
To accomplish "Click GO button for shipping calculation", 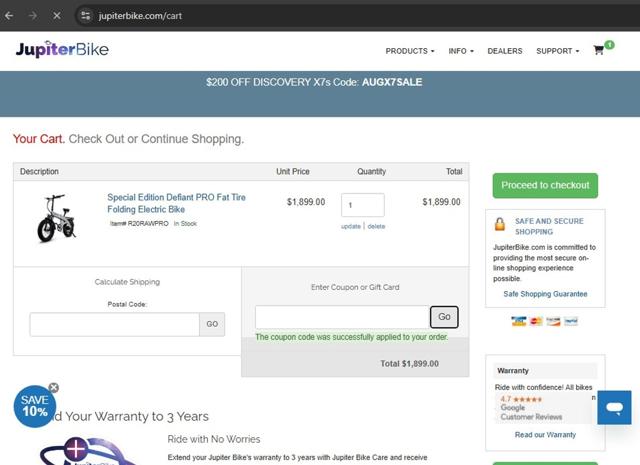I will pos(212,325).
